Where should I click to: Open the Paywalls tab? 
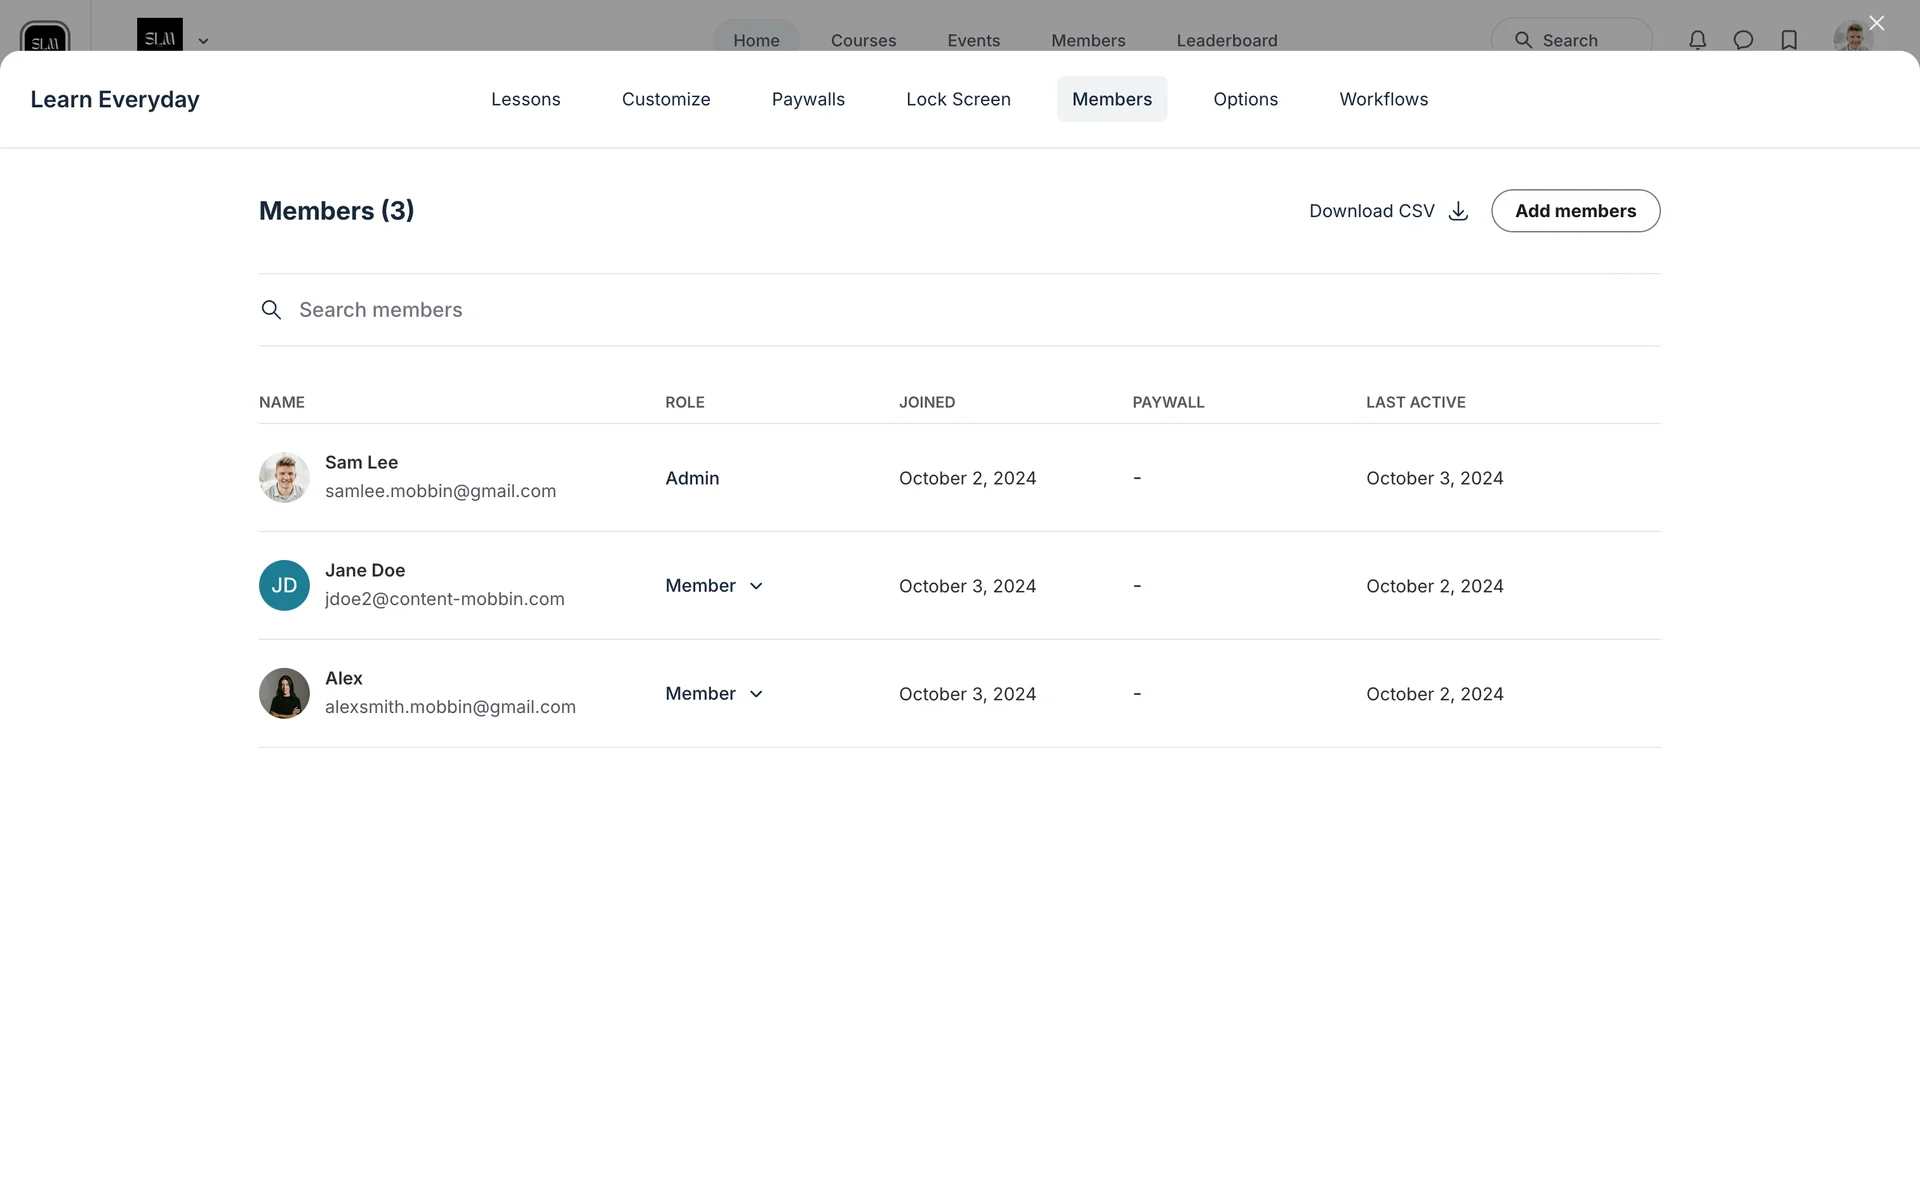(808, 99)
